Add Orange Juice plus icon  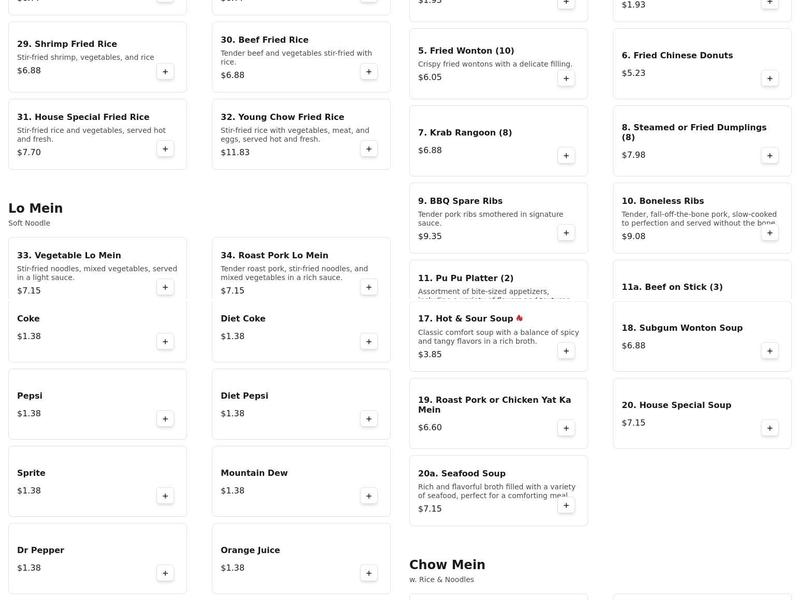(x=368, y=573)
